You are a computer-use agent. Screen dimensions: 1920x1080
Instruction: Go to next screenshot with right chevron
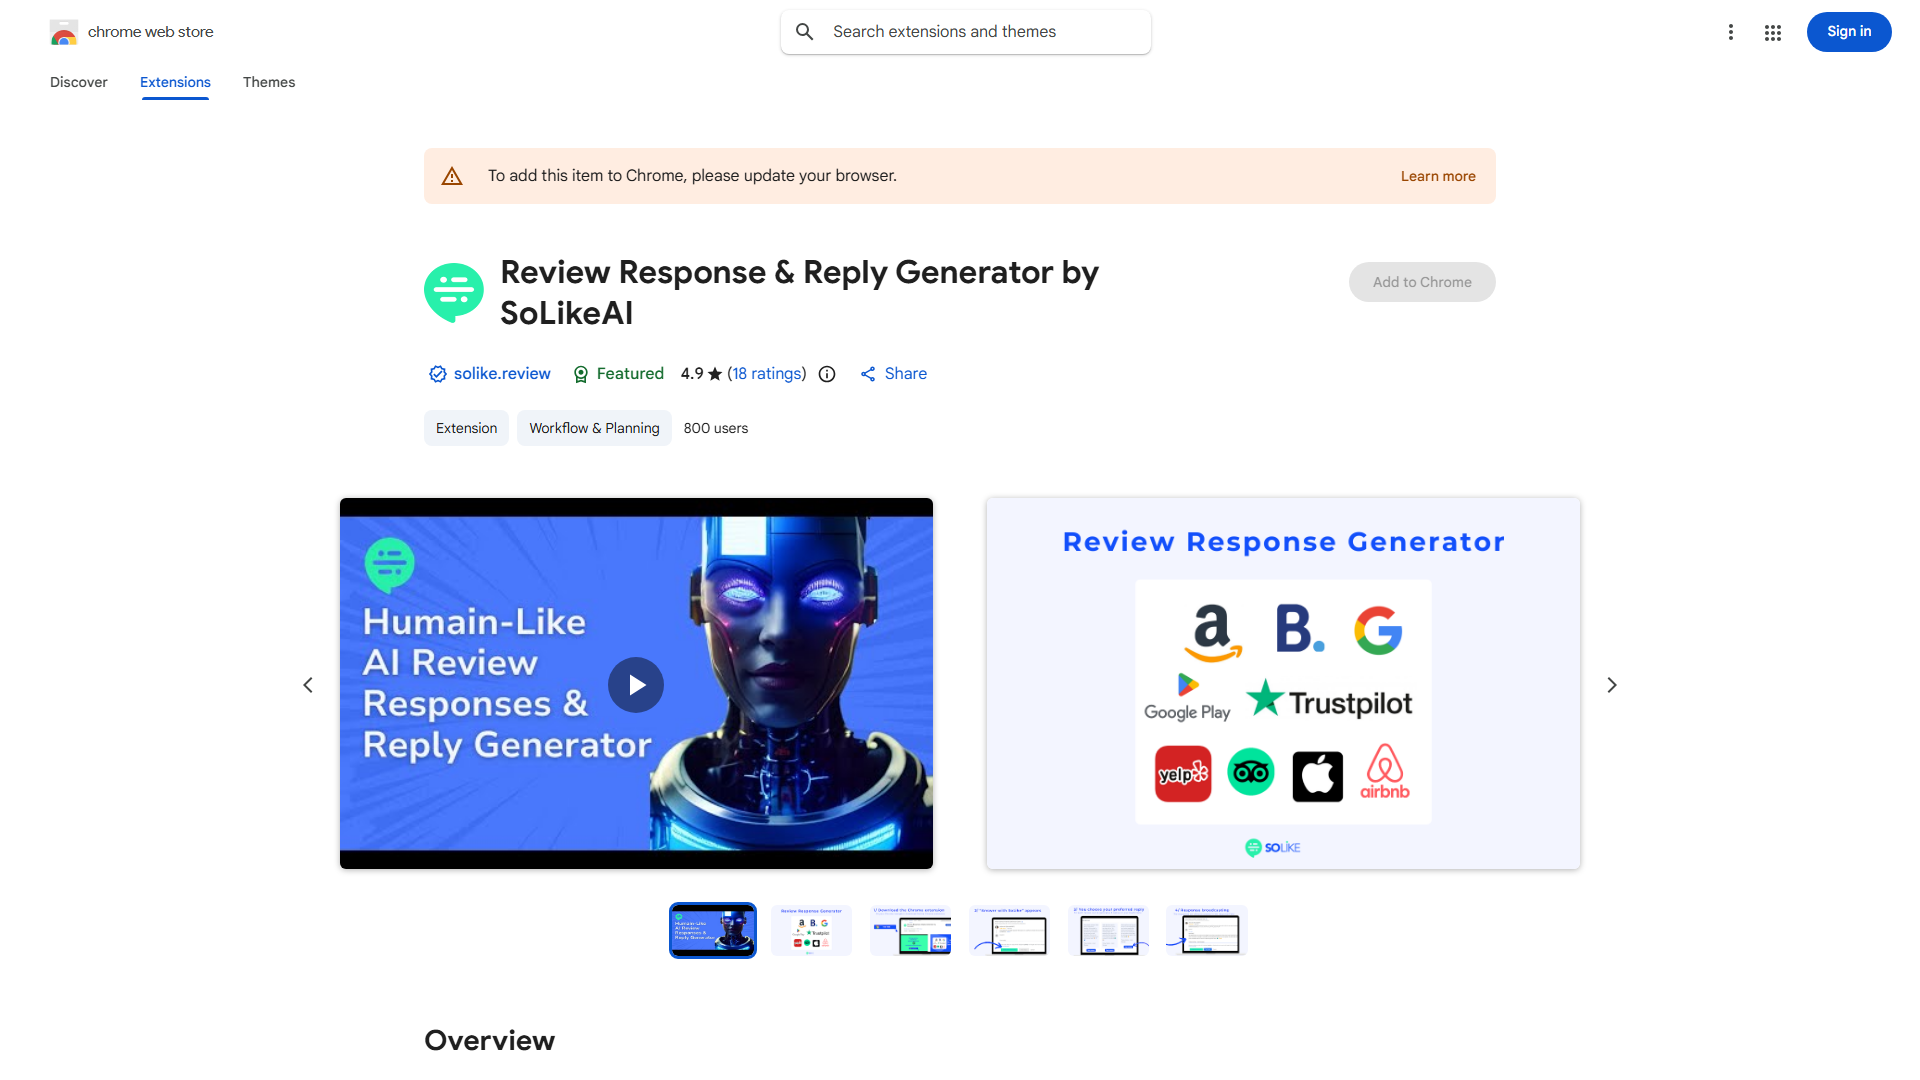pyautogui.click(x=1611, y=685)
